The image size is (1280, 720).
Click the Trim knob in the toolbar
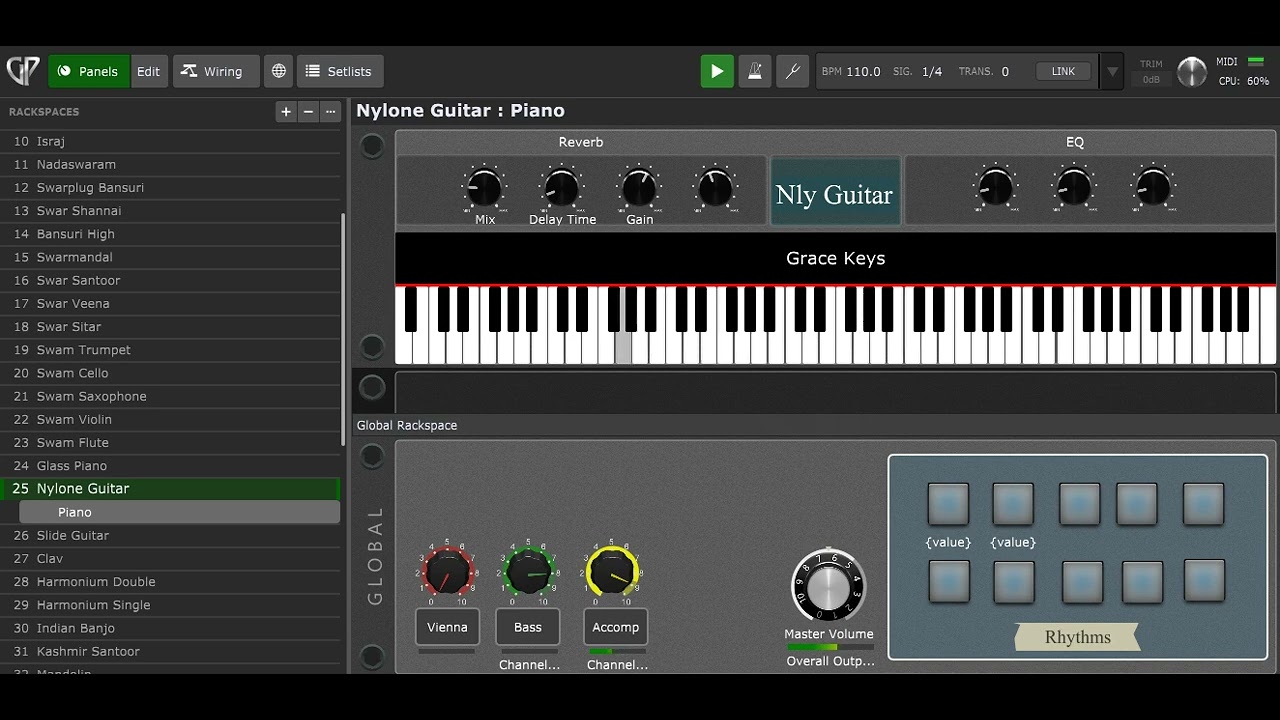point(1192,72)
